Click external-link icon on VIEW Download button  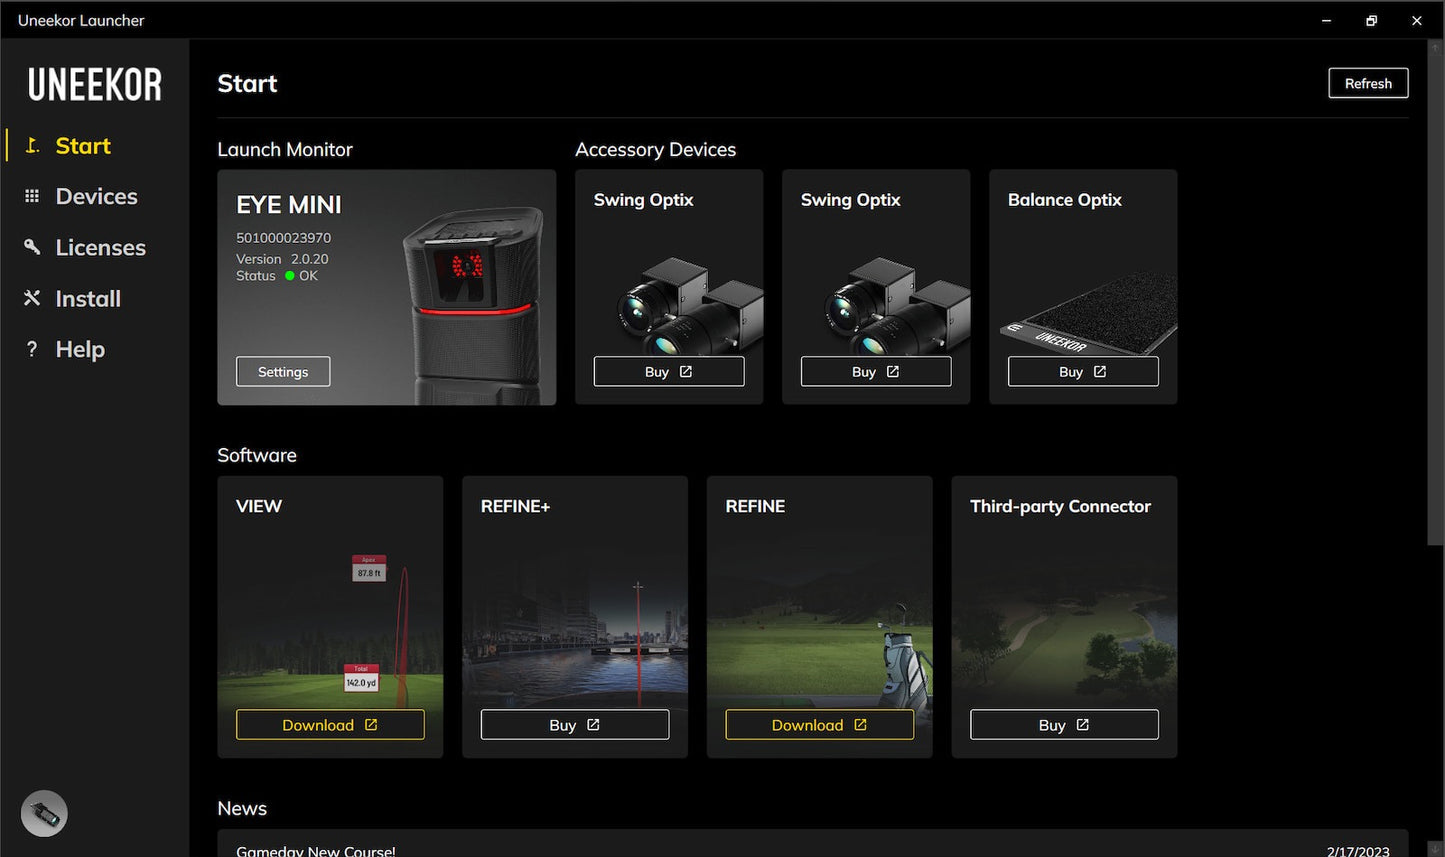[371, 725]
